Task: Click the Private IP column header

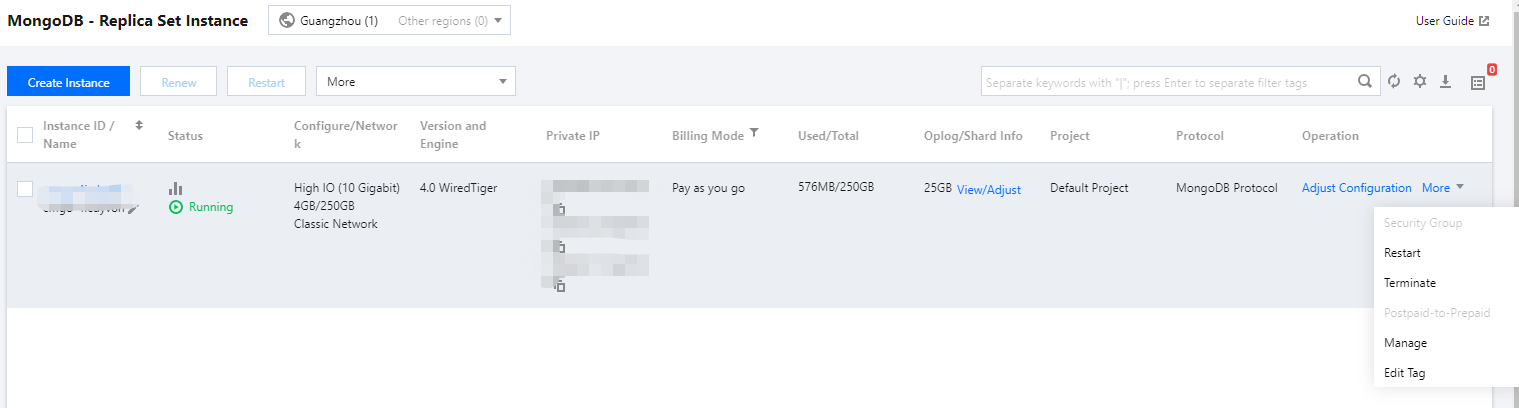Action: [573, 136]
